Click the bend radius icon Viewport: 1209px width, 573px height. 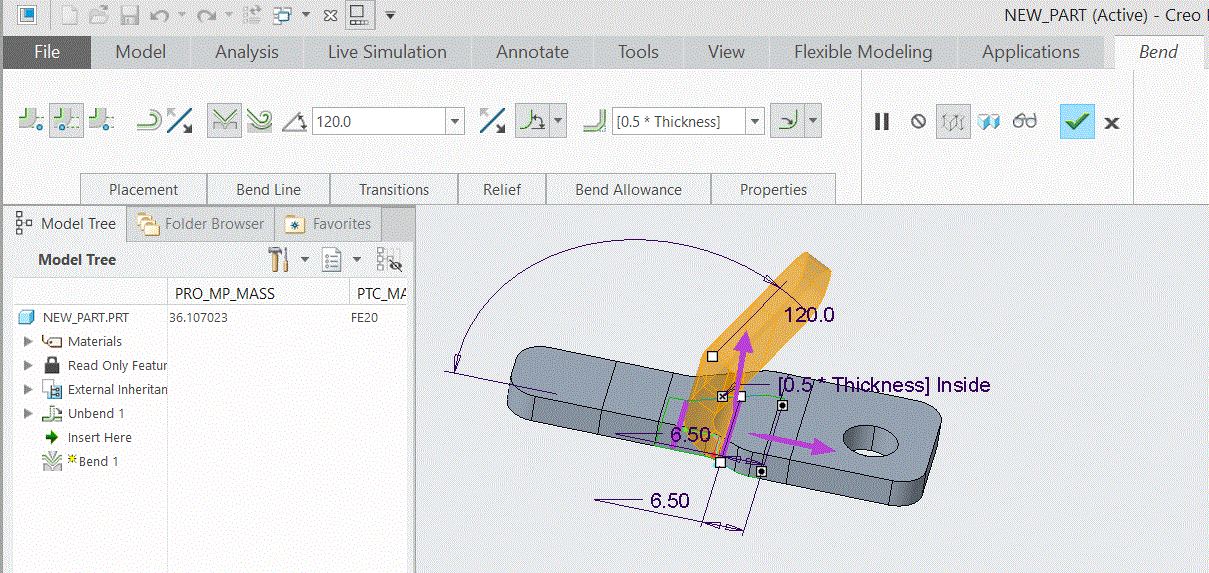click(x=595, y=121)
